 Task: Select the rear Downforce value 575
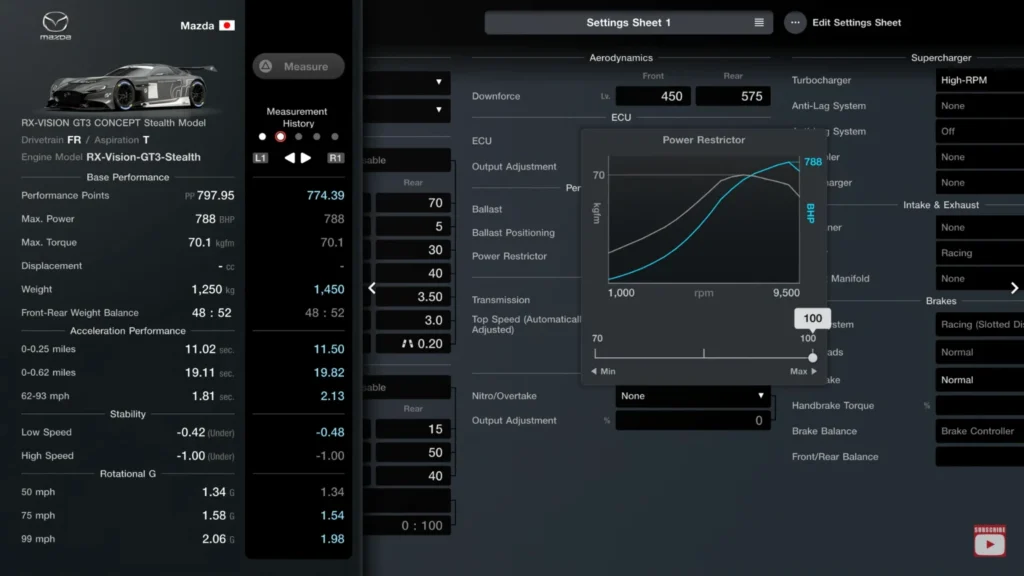tap(733, 96)
